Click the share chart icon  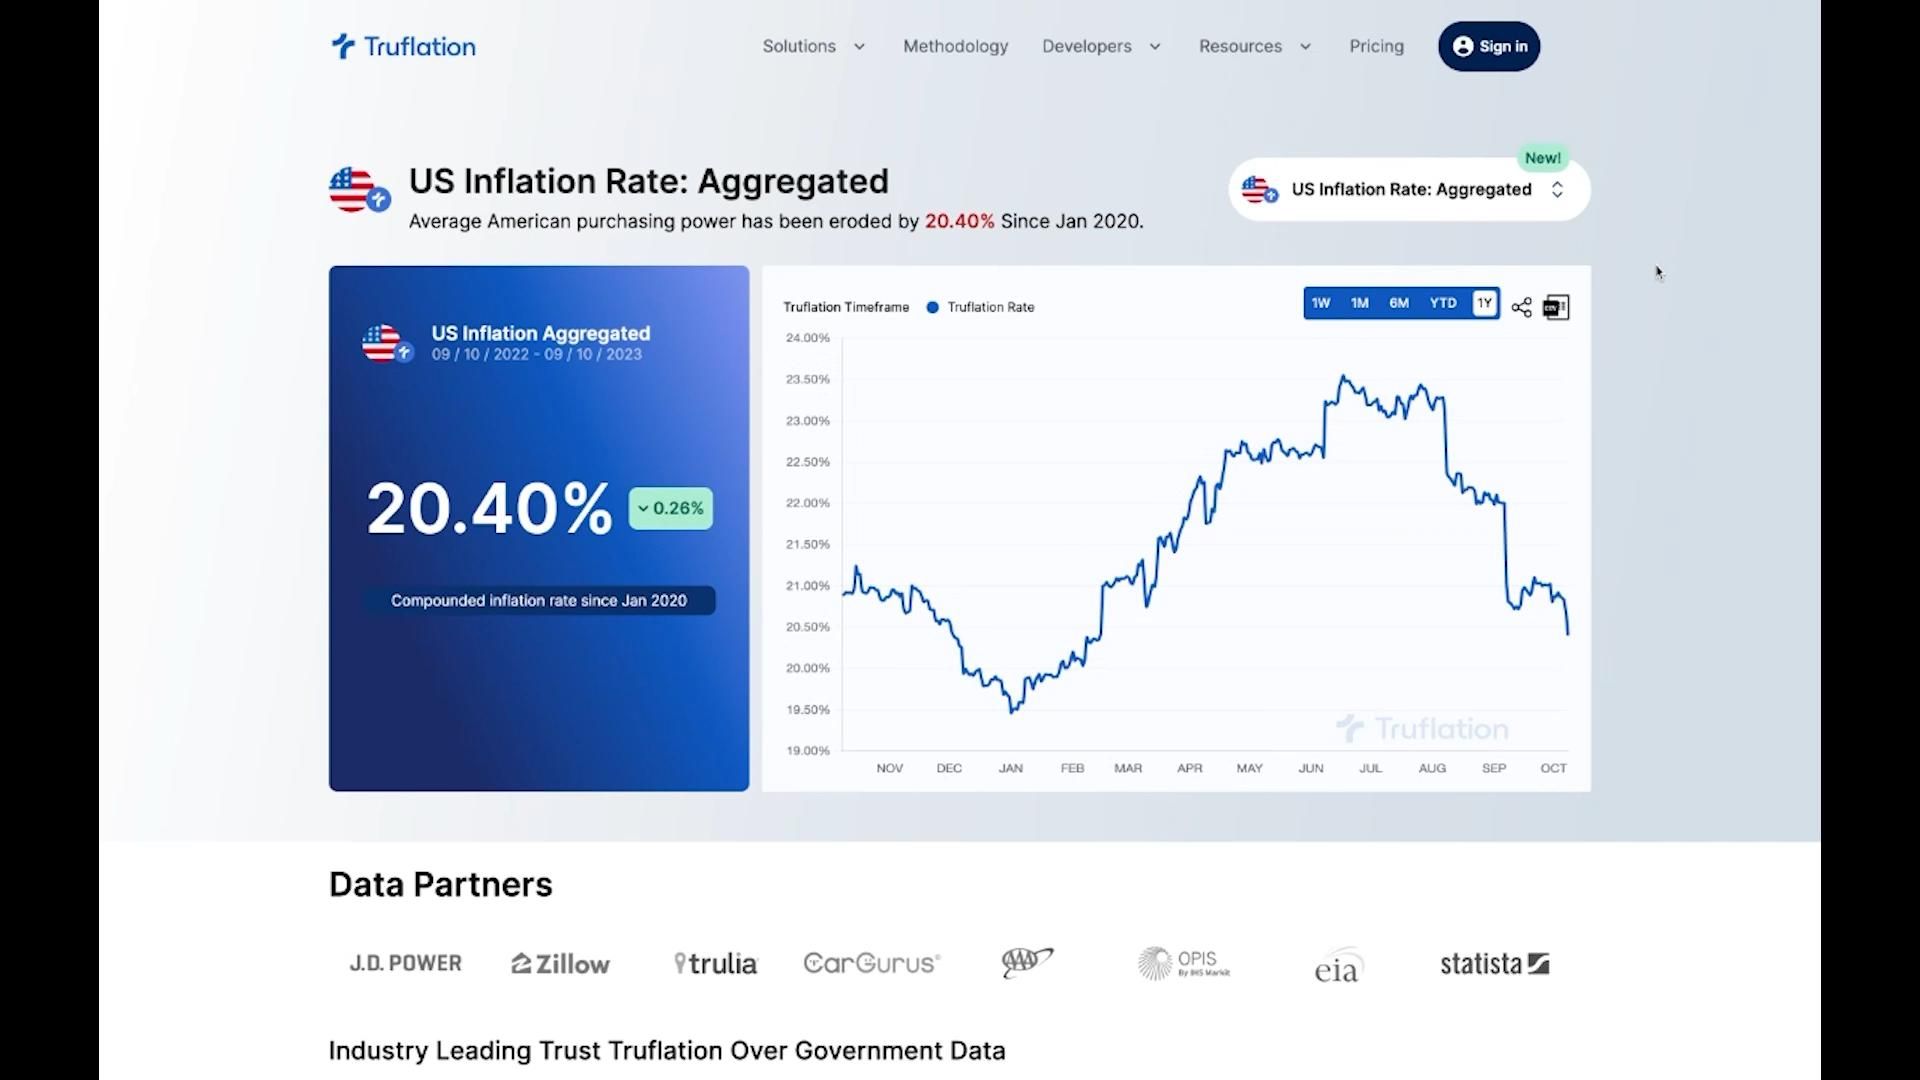click(x=1521, y=307)
